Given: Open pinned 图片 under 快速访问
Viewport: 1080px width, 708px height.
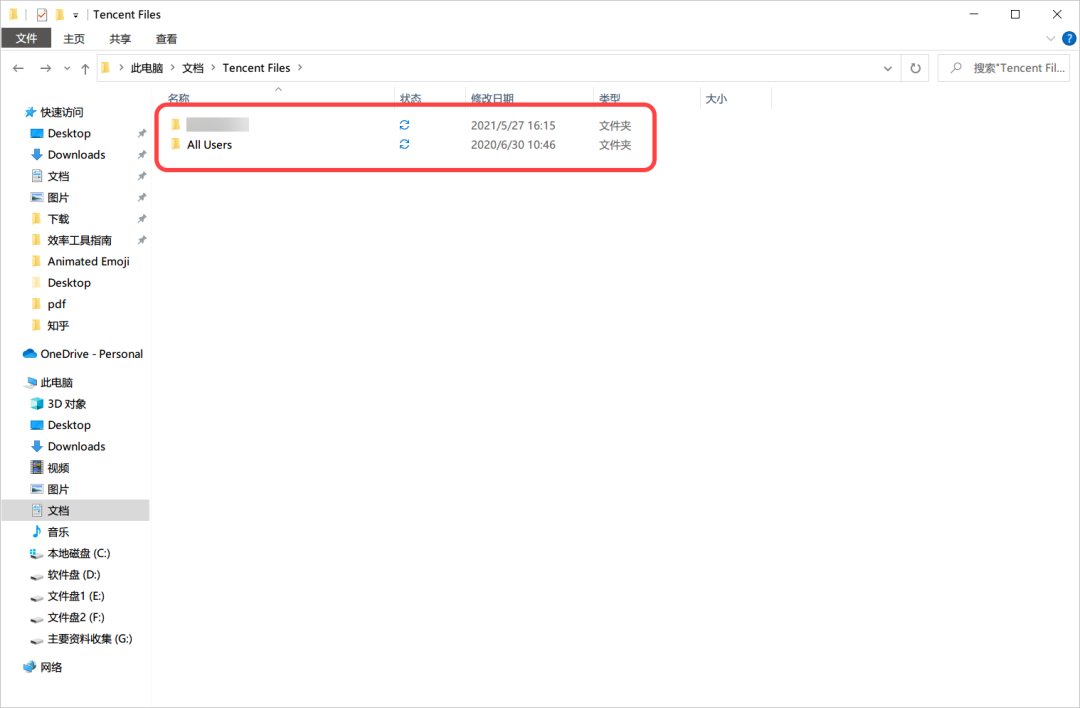Looking at the screenshot, I should pyautogui.click(x=59, y=198).
